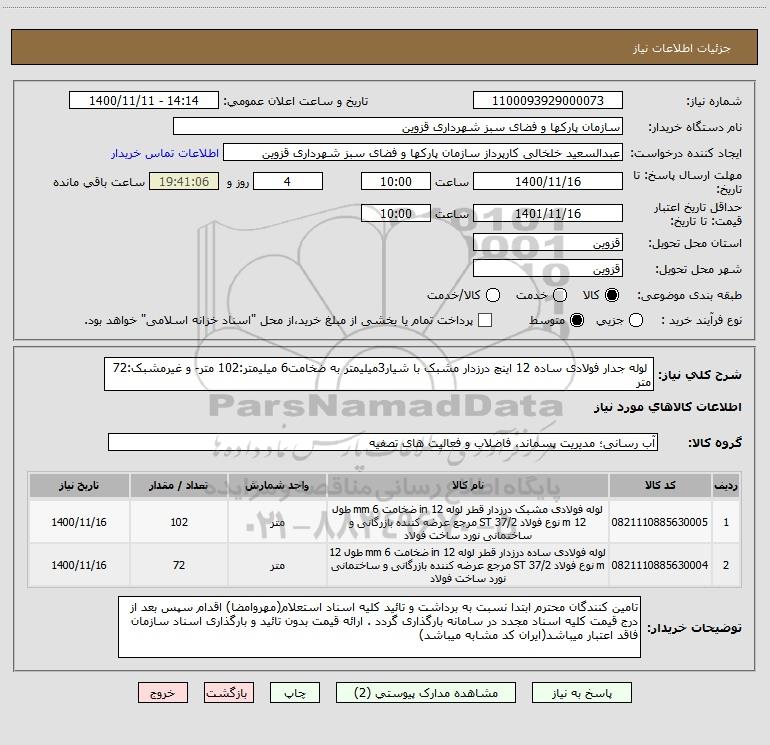
Task: Click the delivery province field قزوین
Action: pos(548,243)
